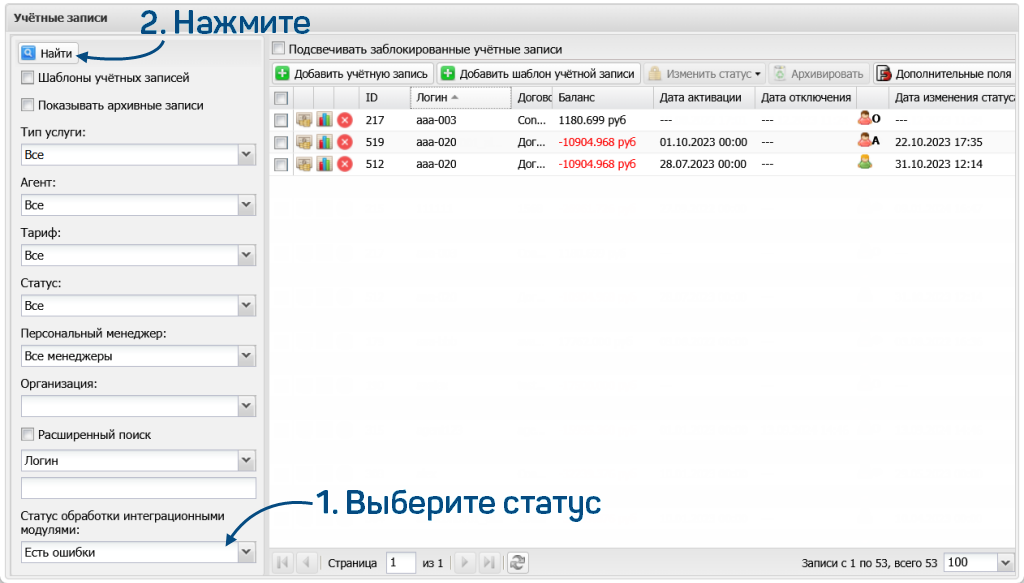Viewport: 1024px width, 583px height.
Task: Click the red delete icon for account 217
Action: [x=345, y=120]
